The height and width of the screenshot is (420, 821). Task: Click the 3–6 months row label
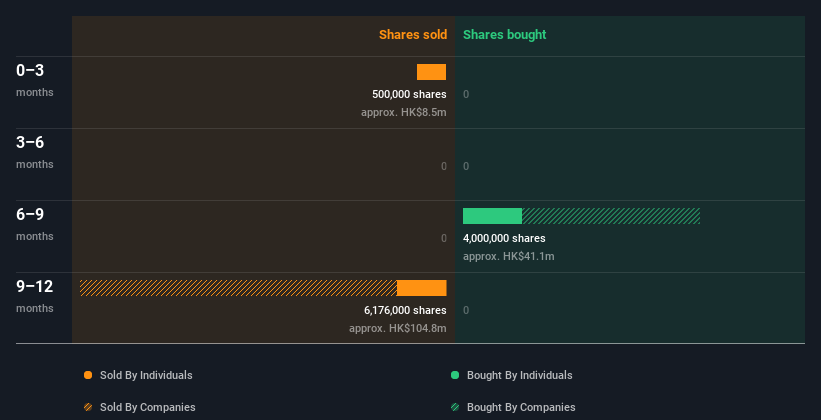35,152
